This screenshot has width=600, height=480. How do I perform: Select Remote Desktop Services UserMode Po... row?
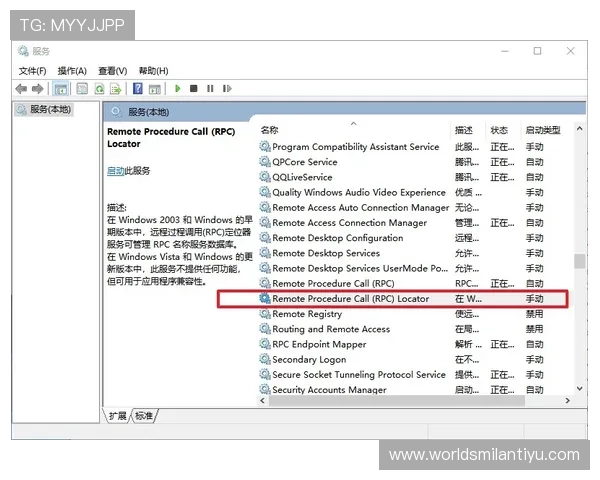(x=414, y=268)
